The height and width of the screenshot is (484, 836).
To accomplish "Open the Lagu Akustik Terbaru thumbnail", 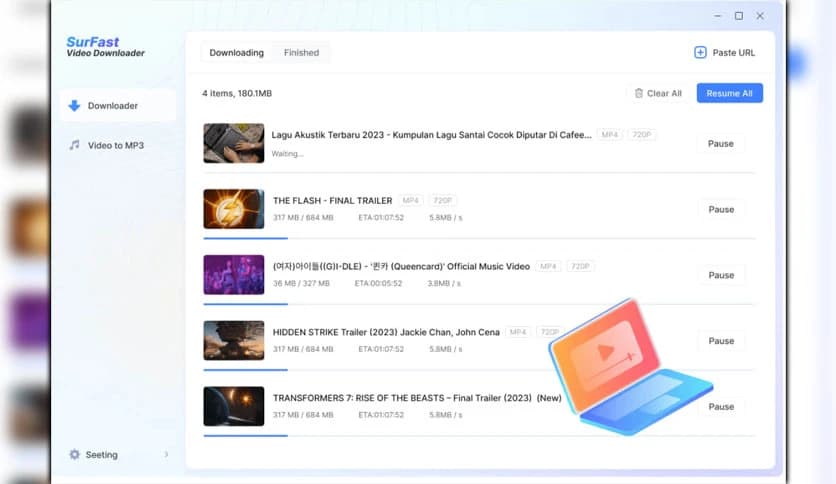I will point(234,143).
